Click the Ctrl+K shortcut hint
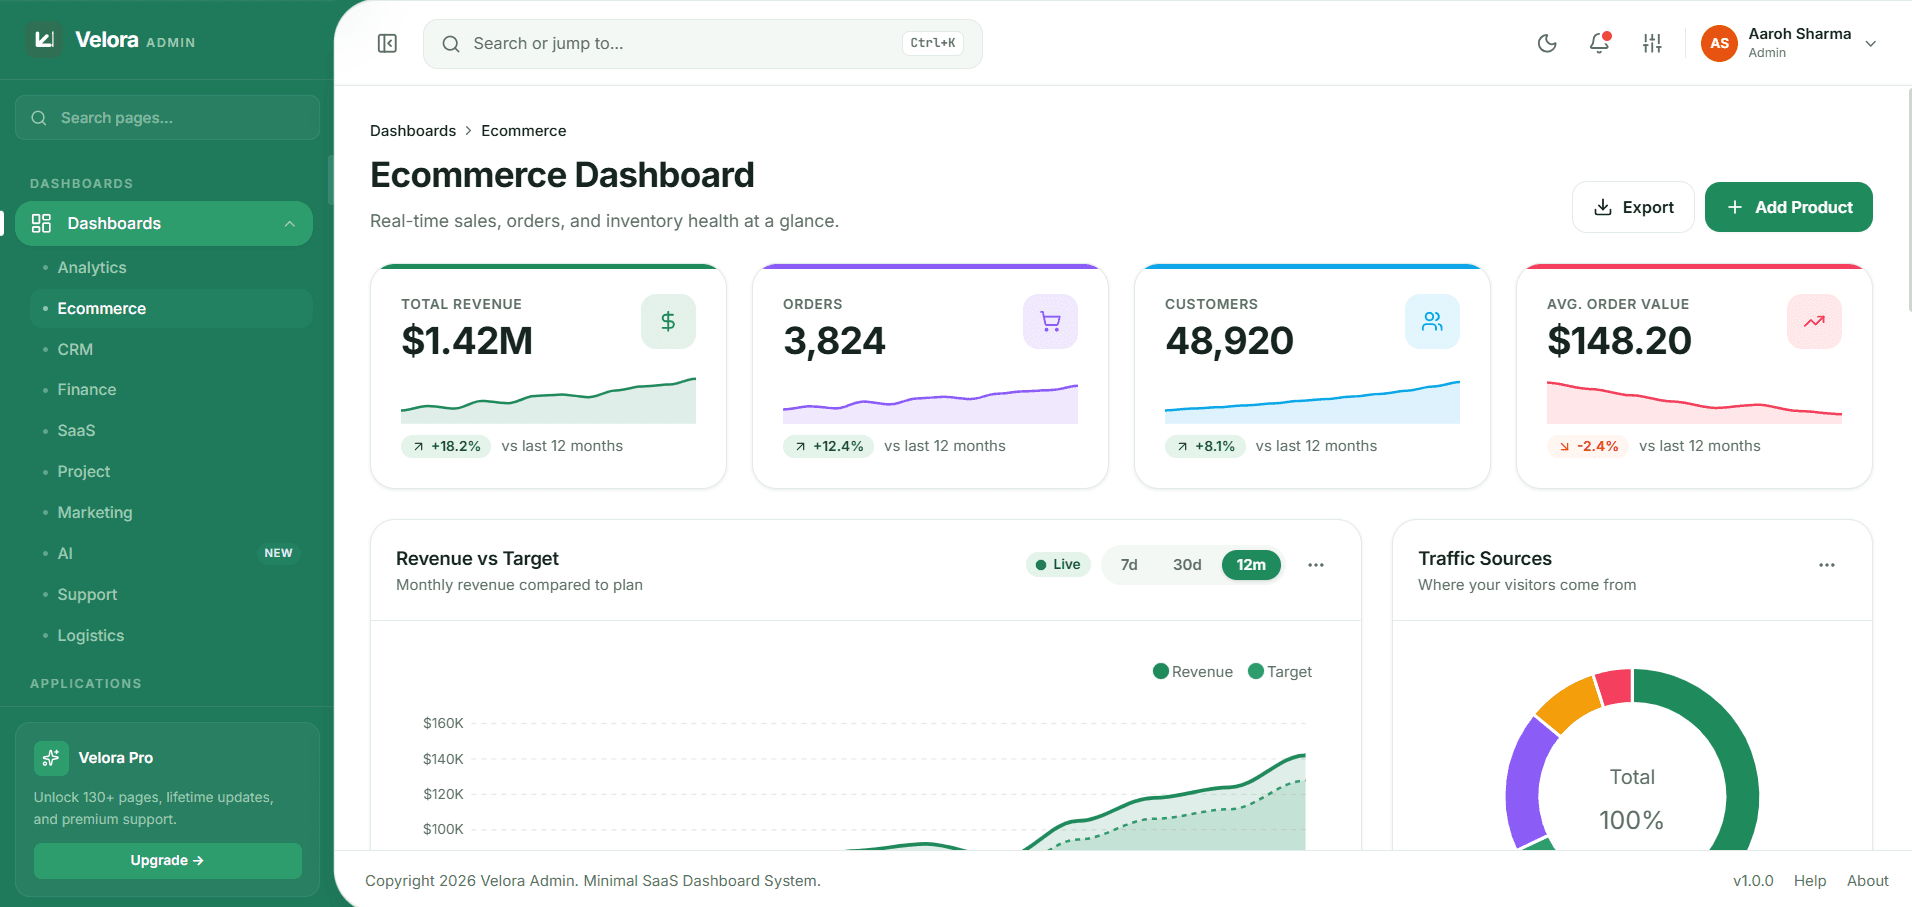 (x=933, y=43)
